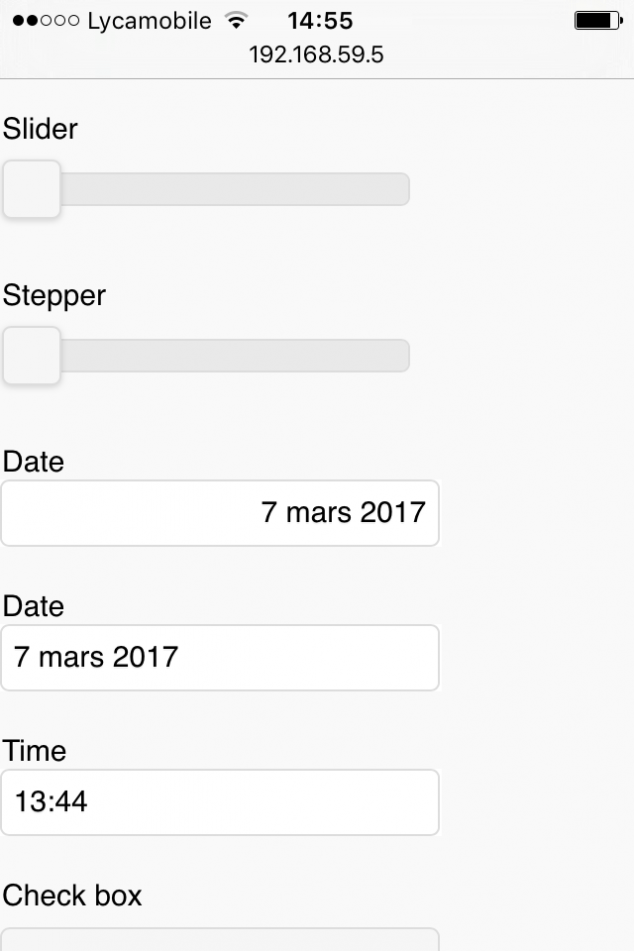The width and height of the screenshot is (634, 951).
Task: Tap the Slider section label
Action: pos(40,129)
